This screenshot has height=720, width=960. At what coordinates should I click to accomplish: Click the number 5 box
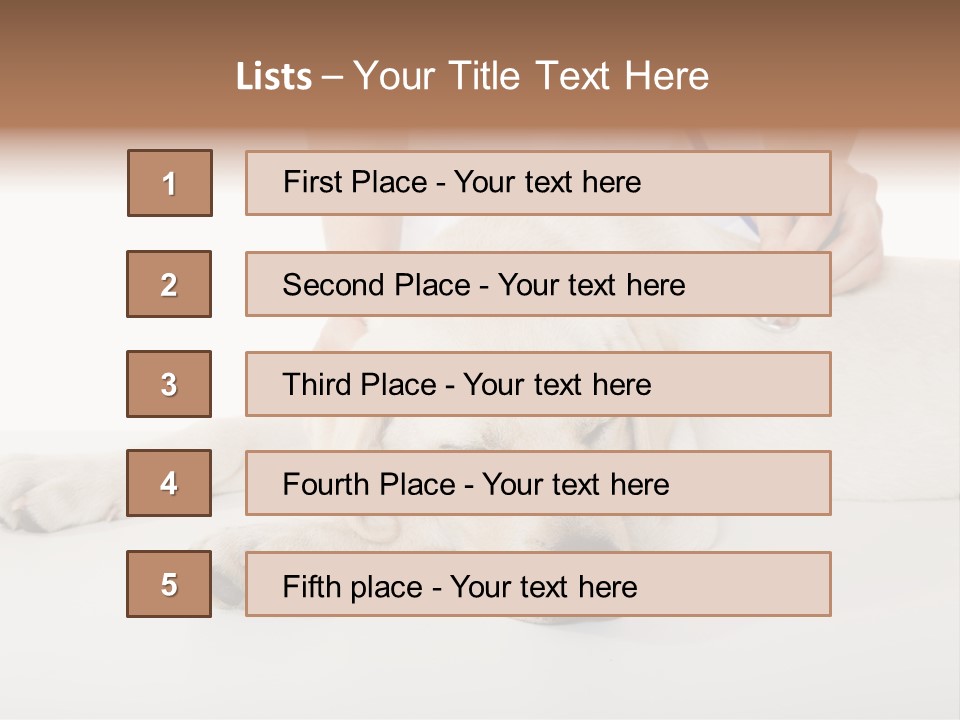click(169, 584)
